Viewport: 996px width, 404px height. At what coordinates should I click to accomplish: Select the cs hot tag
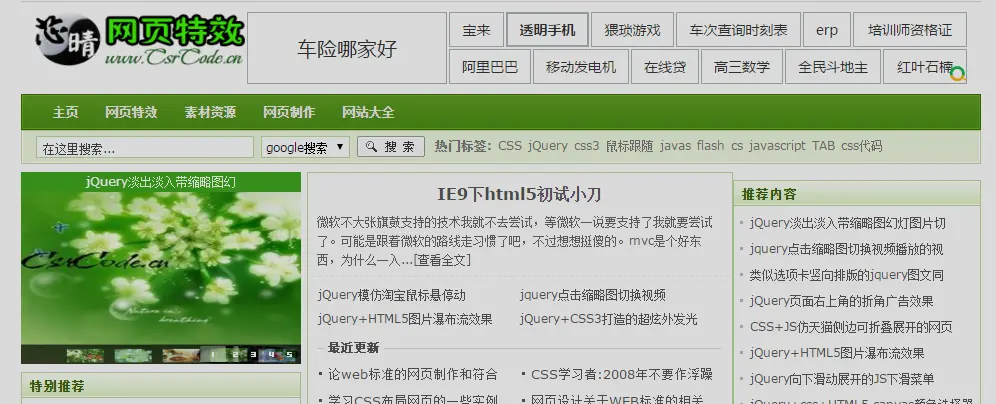[737, 145]
